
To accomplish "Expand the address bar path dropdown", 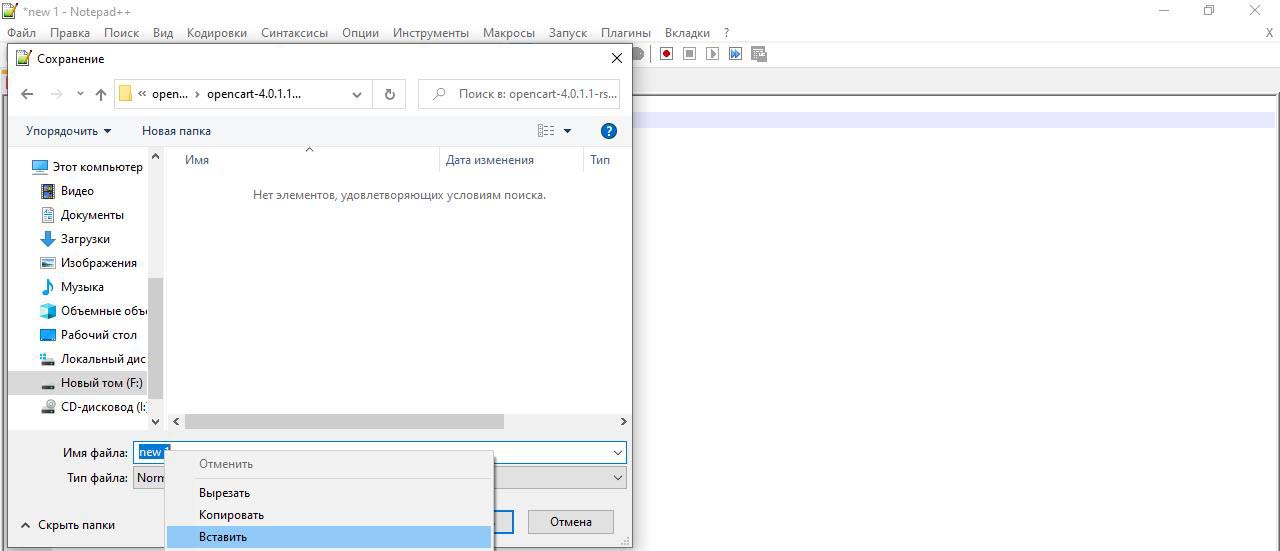I will click(x=357, y=94).
